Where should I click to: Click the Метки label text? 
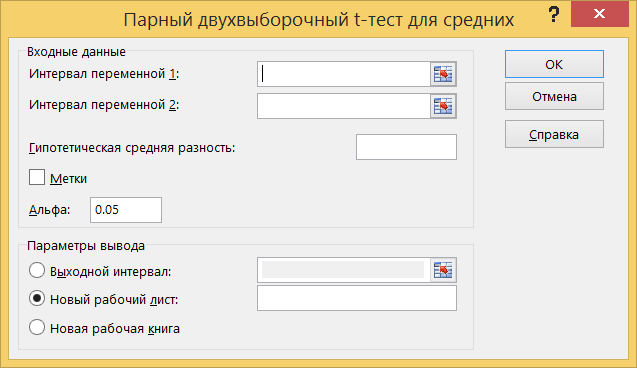68,179
